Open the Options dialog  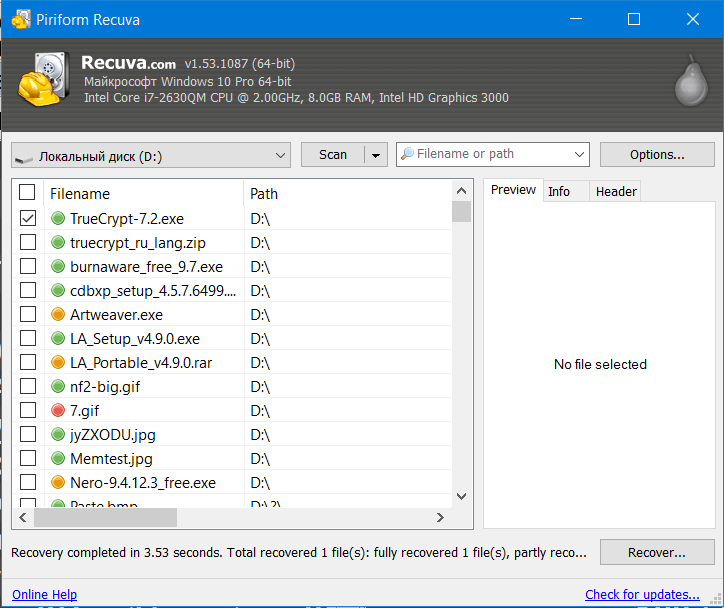[x=657, y=155]
